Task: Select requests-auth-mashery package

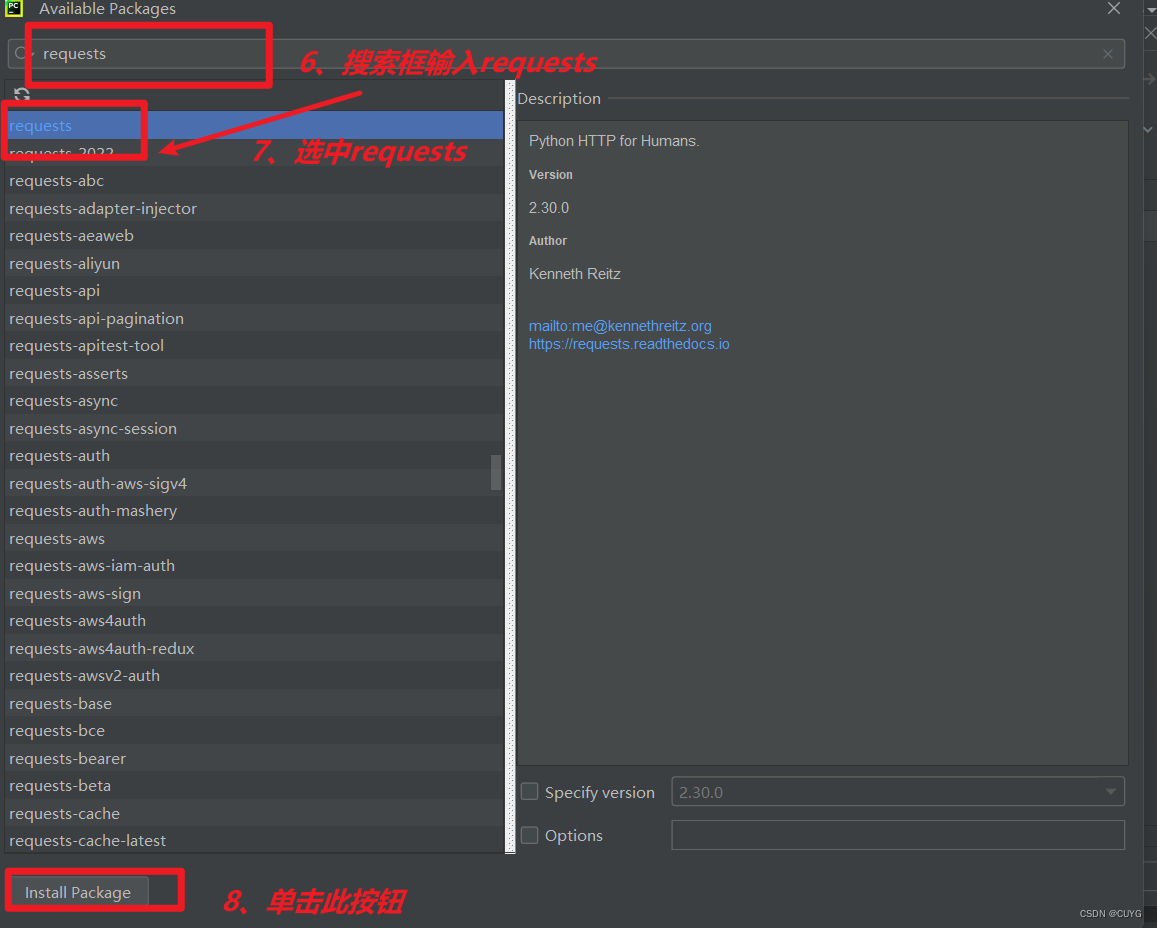Action: (x=255, y=510)
